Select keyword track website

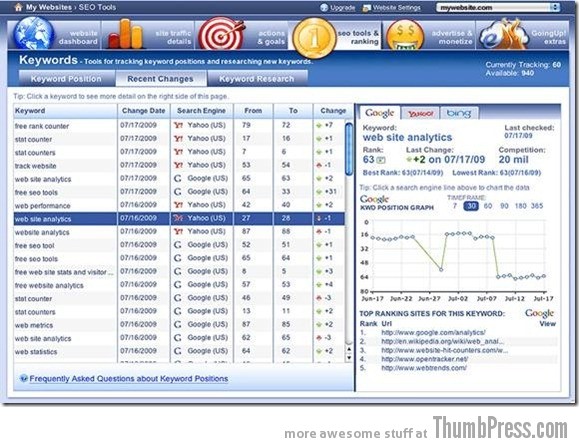[x=35, y=166]
